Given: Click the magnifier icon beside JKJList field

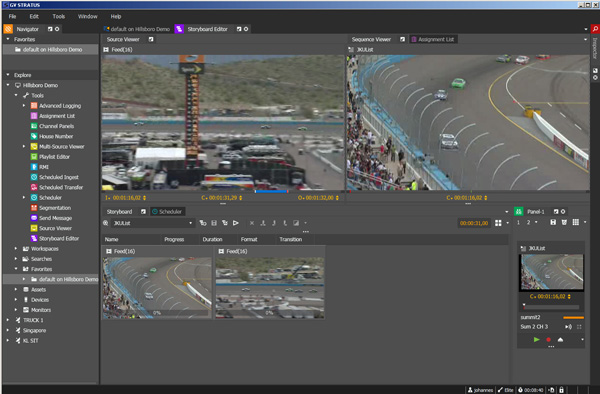Looking at the screenshot, I should [x=106, y=223].
